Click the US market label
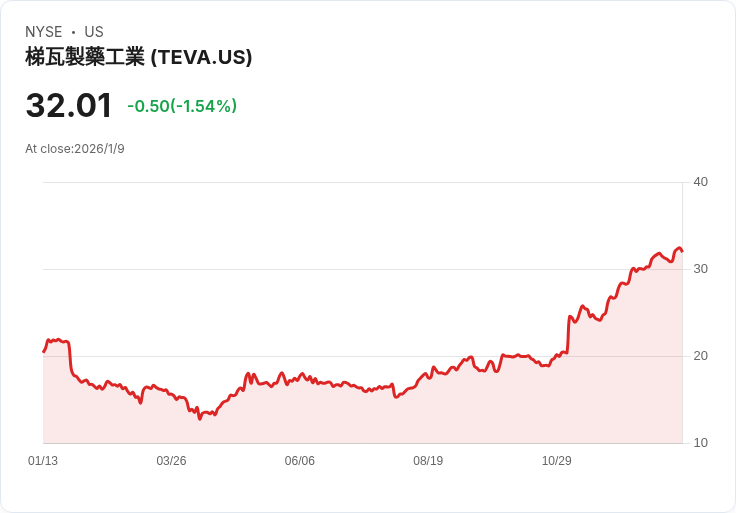The height and width of the screenshot is (513, 736). [x=94, y=32]
